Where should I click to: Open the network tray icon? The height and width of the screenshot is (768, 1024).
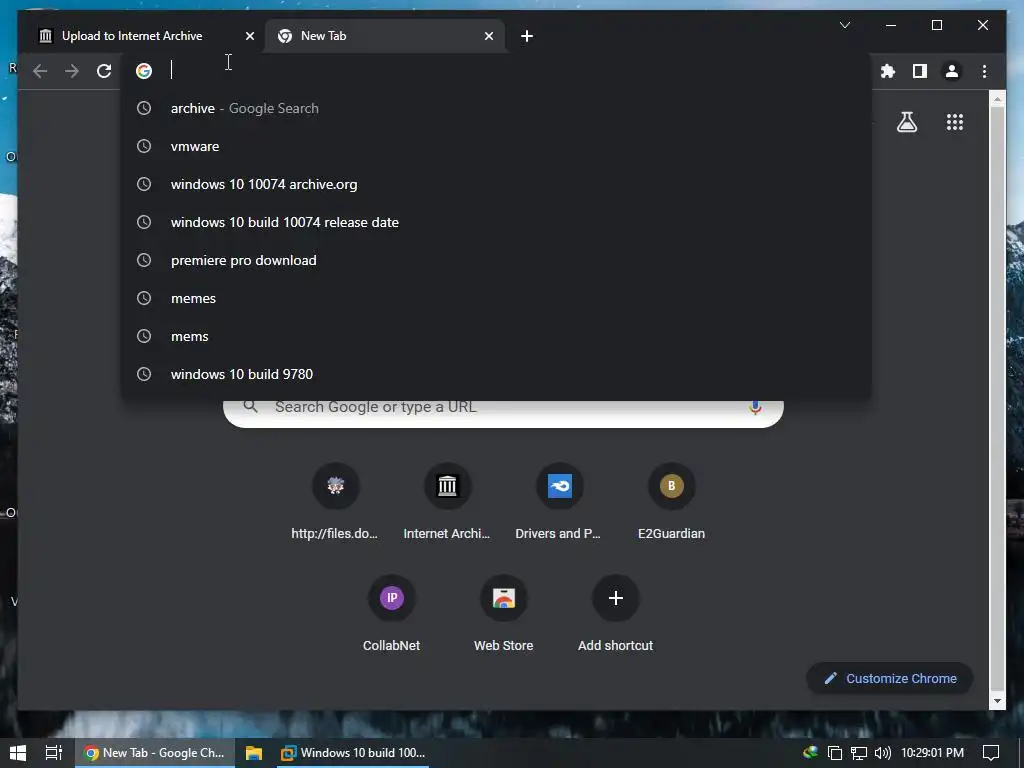[858, 753]
